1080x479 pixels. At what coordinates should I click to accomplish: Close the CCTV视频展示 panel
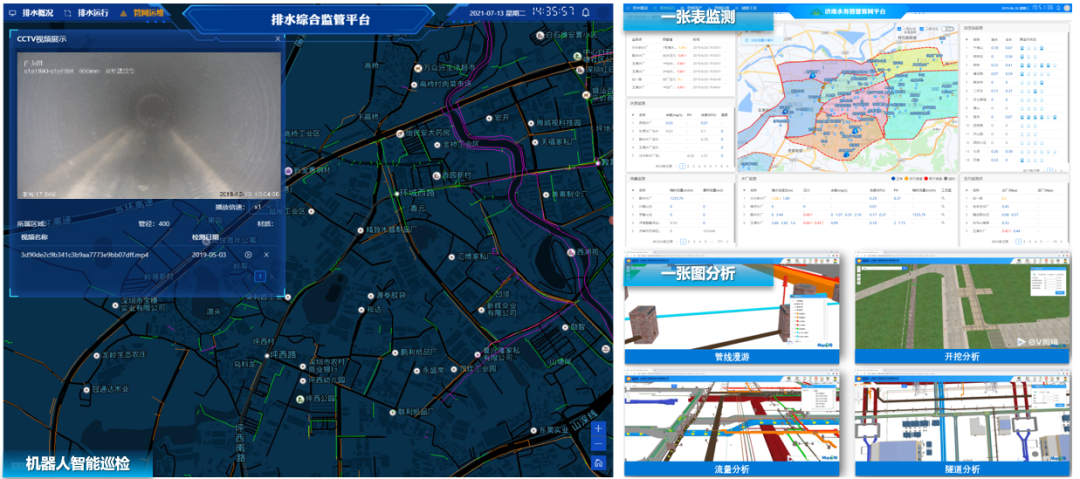coord(278,39)
